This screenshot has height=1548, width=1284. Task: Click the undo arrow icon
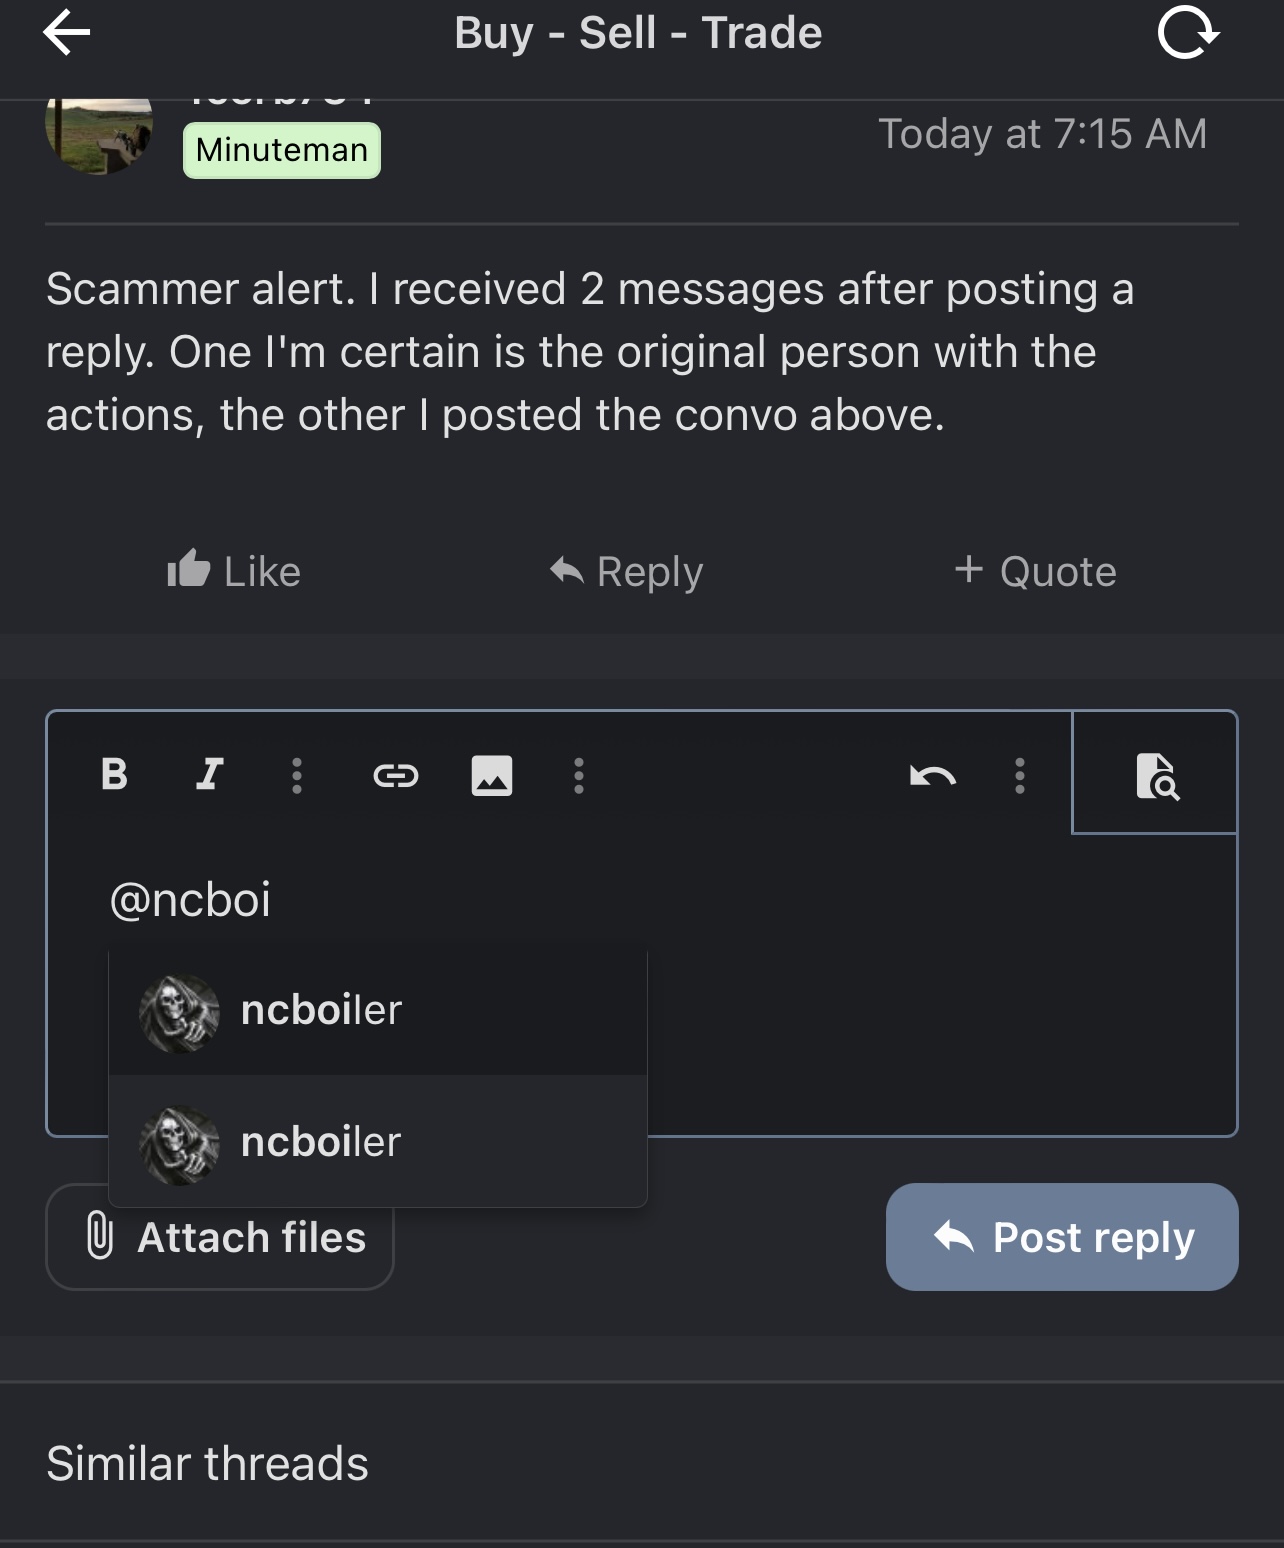(933, 776)
